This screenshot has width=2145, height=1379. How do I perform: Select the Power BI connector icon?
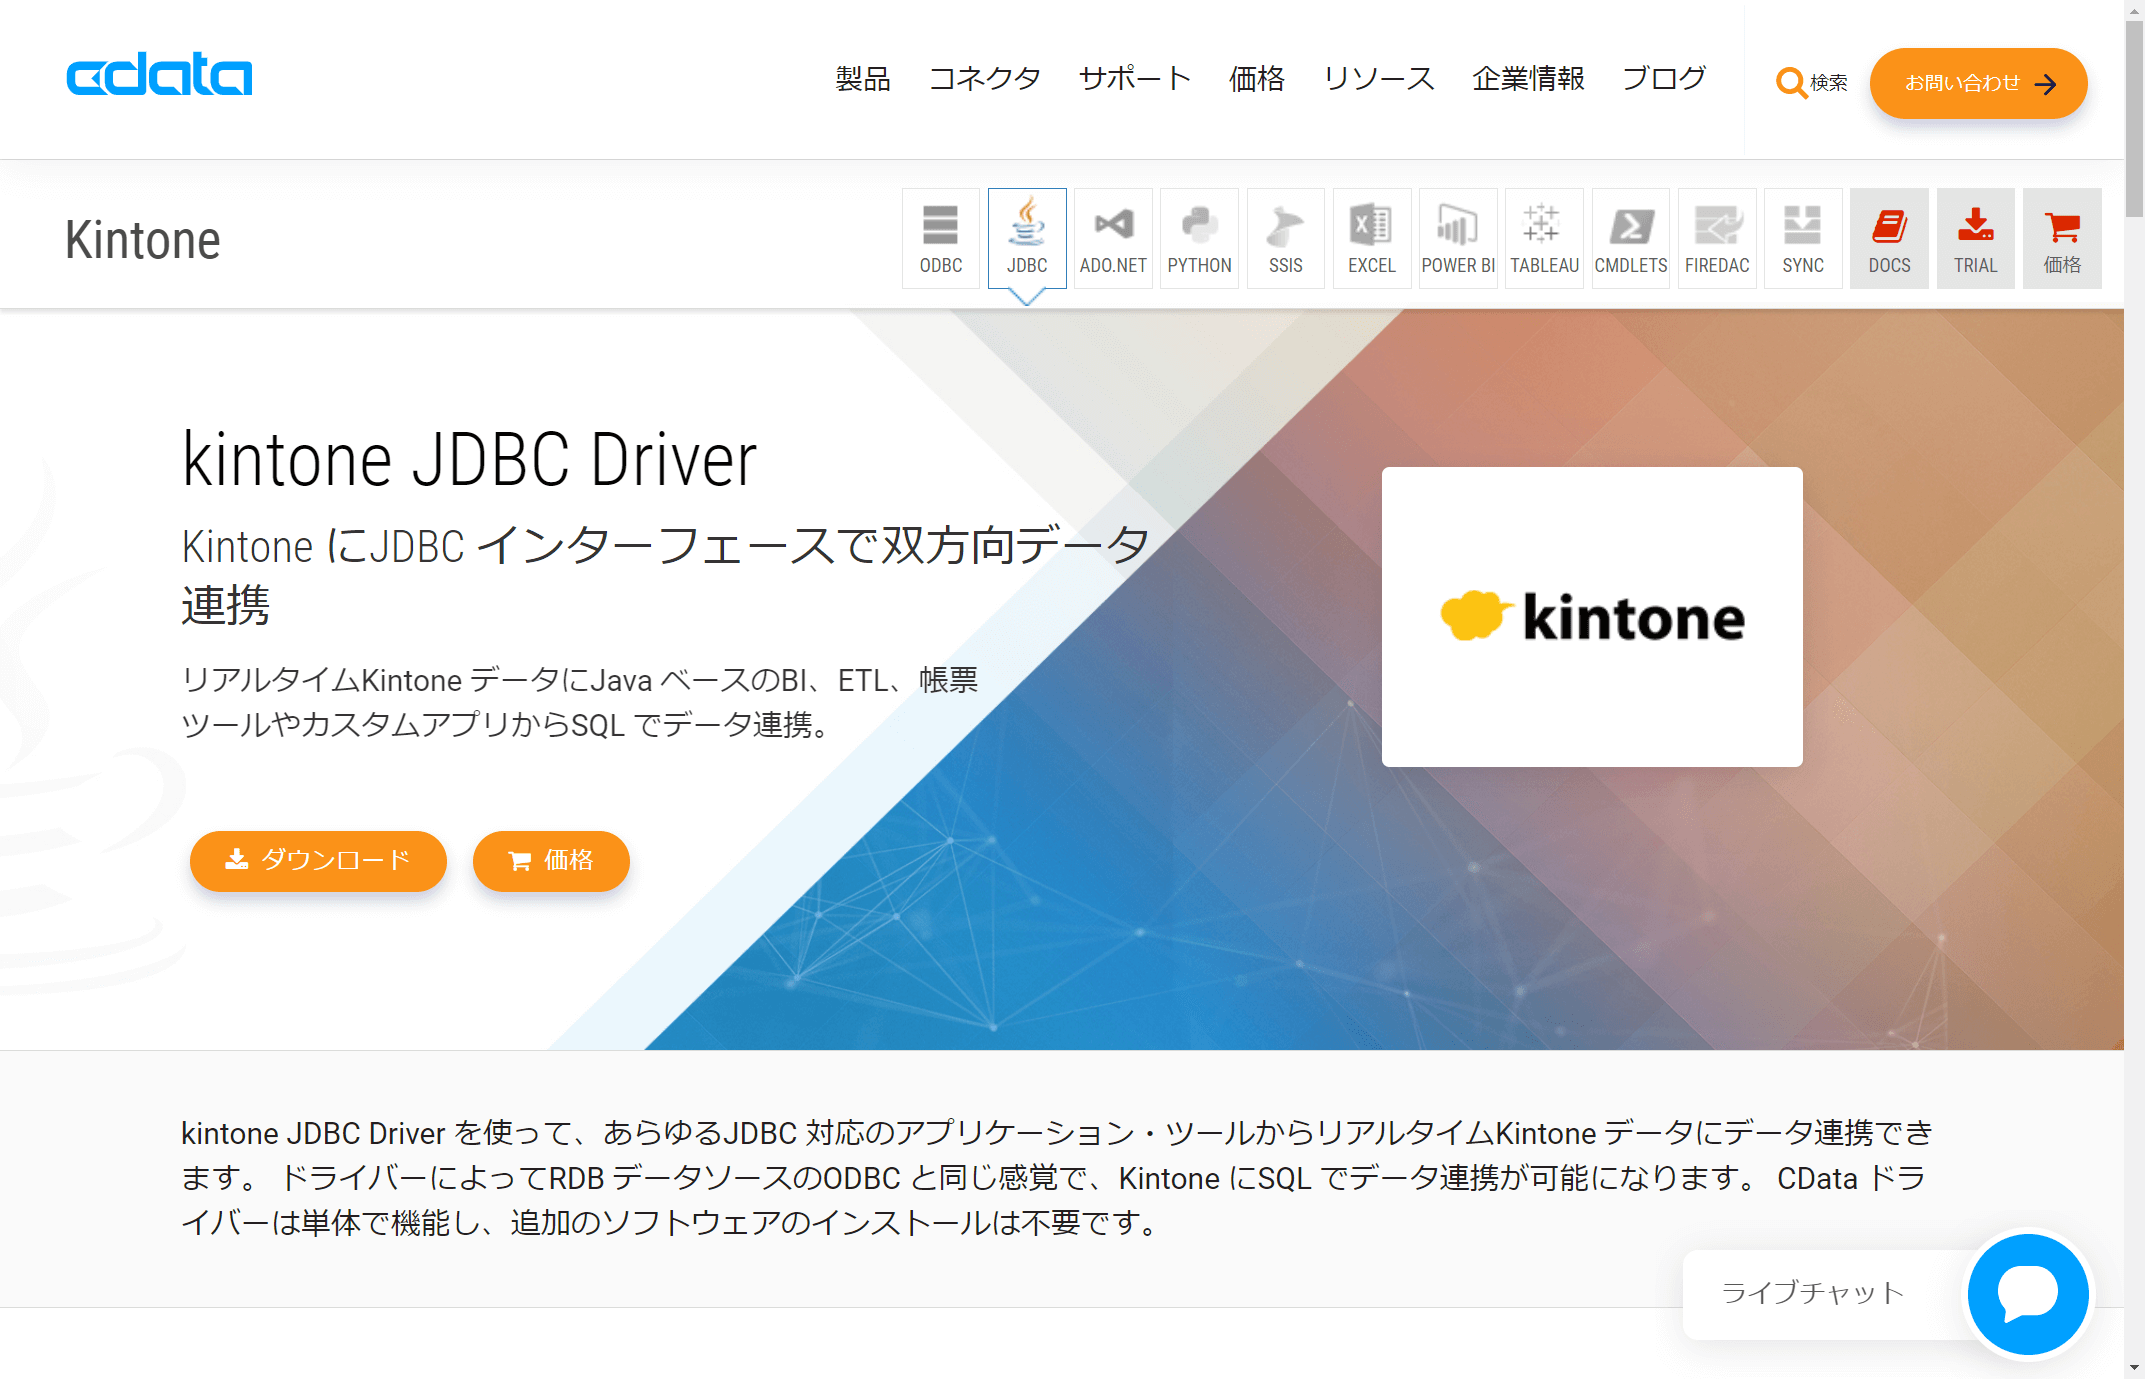click(1457, 239)
